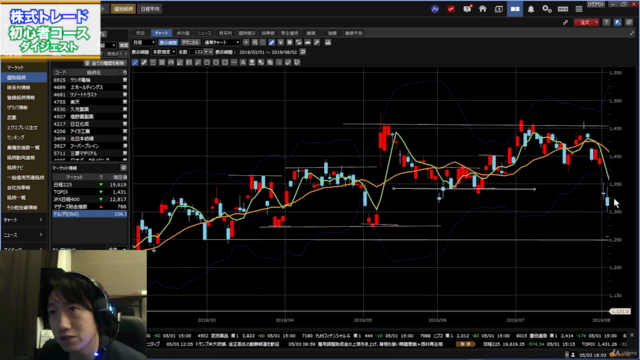Screen dimensions: 640x360
Task: Select the trend line drawing tool
Action: (x=136, y=62)
